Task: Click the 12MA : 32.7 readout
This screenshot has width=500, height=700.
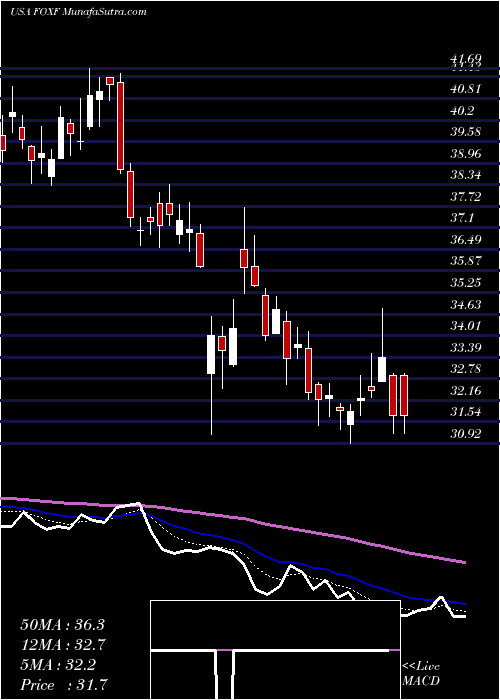Action: click(x=62, y=645)
